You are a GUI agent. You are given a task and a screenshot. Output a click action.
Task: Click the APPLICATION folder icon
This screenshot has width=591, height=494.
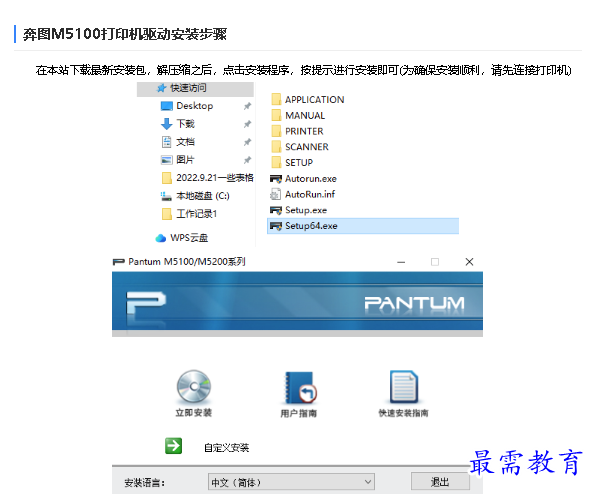point(276,99)
